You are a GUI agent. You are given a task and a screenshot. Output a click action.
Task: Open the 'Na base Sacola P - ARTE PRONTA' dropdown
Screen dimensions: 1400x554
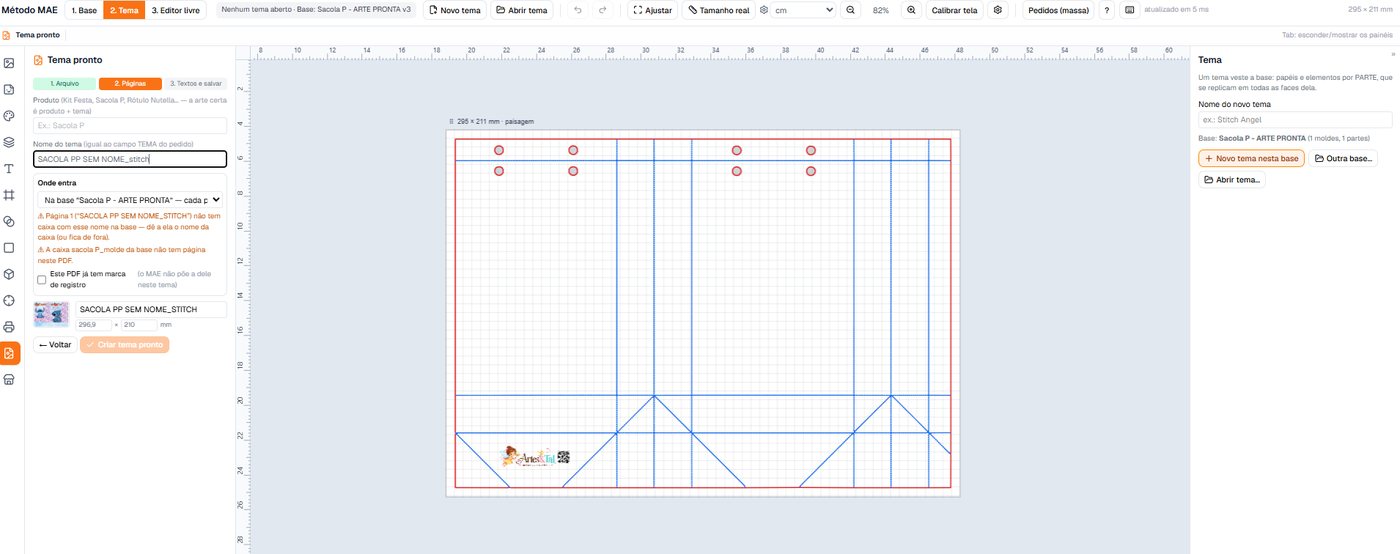(129, 200)
